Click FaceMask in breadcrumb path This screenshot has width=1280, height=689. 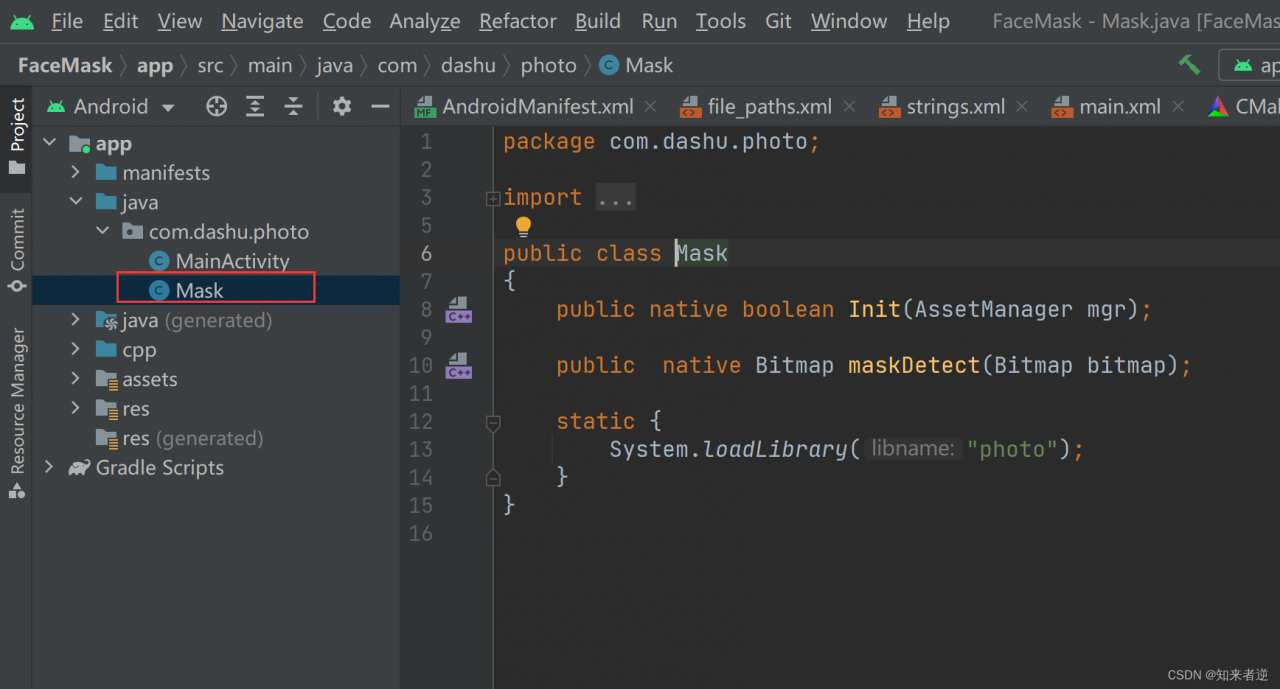click(x=65, y=65)
